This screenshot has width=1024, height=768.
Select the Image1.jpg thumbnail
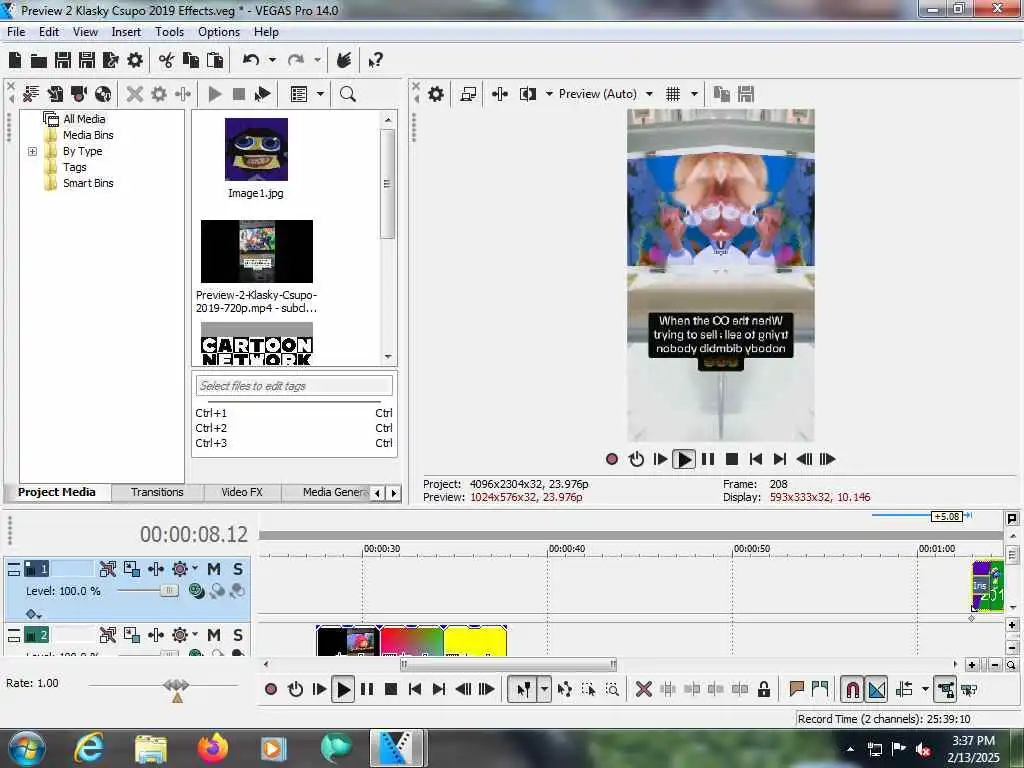256,150
